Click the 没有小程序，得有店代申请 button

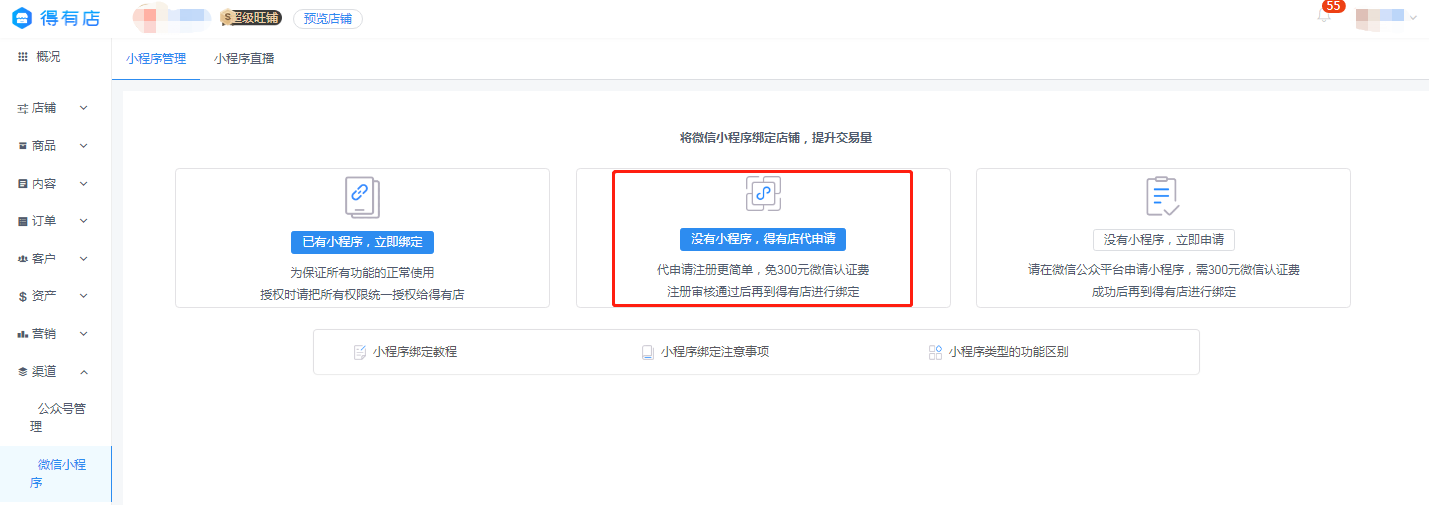pos(763,239)
